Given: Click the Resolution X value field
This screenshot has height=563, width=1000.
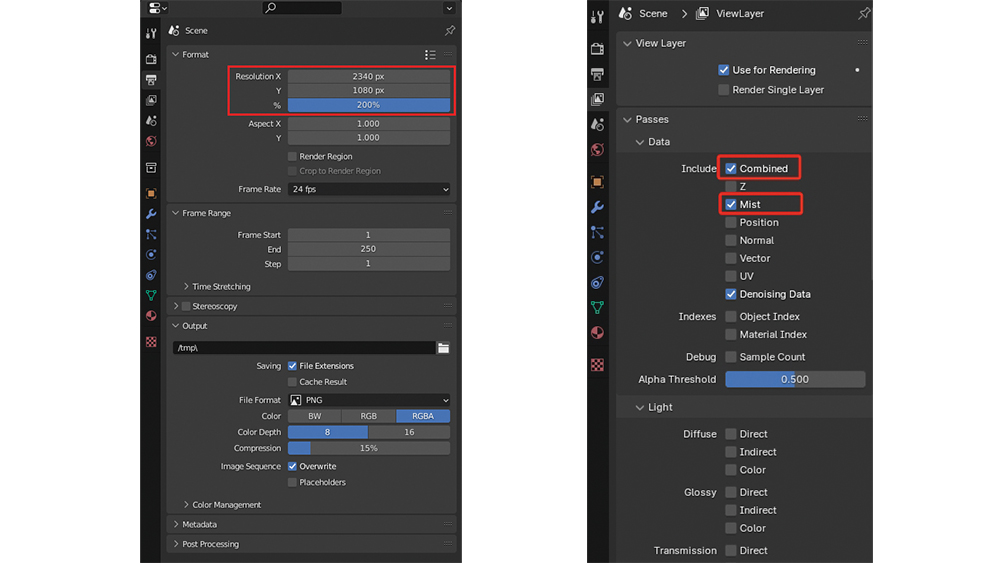Looking at the screenshot, I should pos(368,76).
